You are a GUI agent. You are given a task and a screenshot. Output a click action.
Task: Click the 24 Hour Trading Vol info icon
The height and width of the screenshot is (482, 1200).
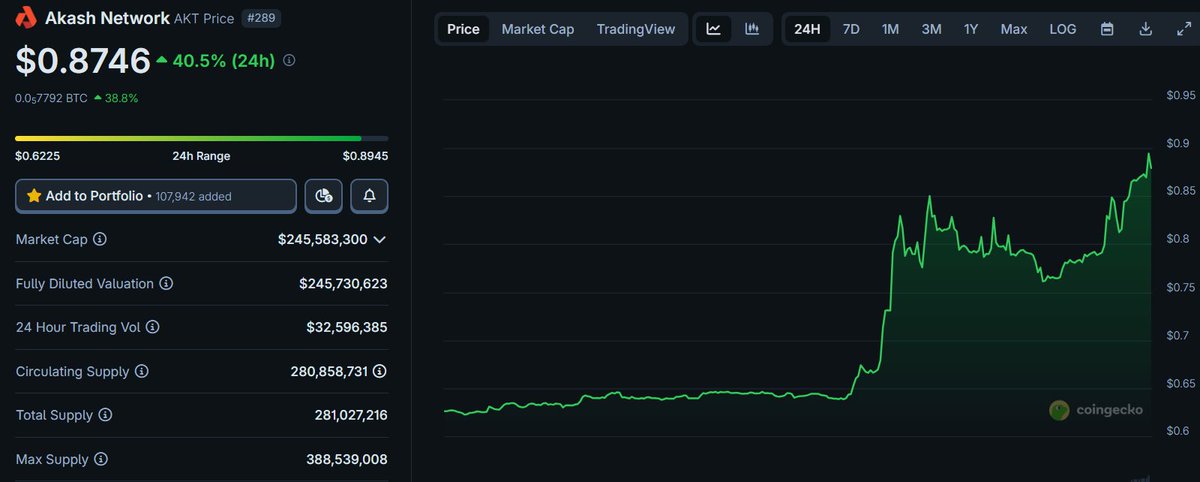pos(152,327)
